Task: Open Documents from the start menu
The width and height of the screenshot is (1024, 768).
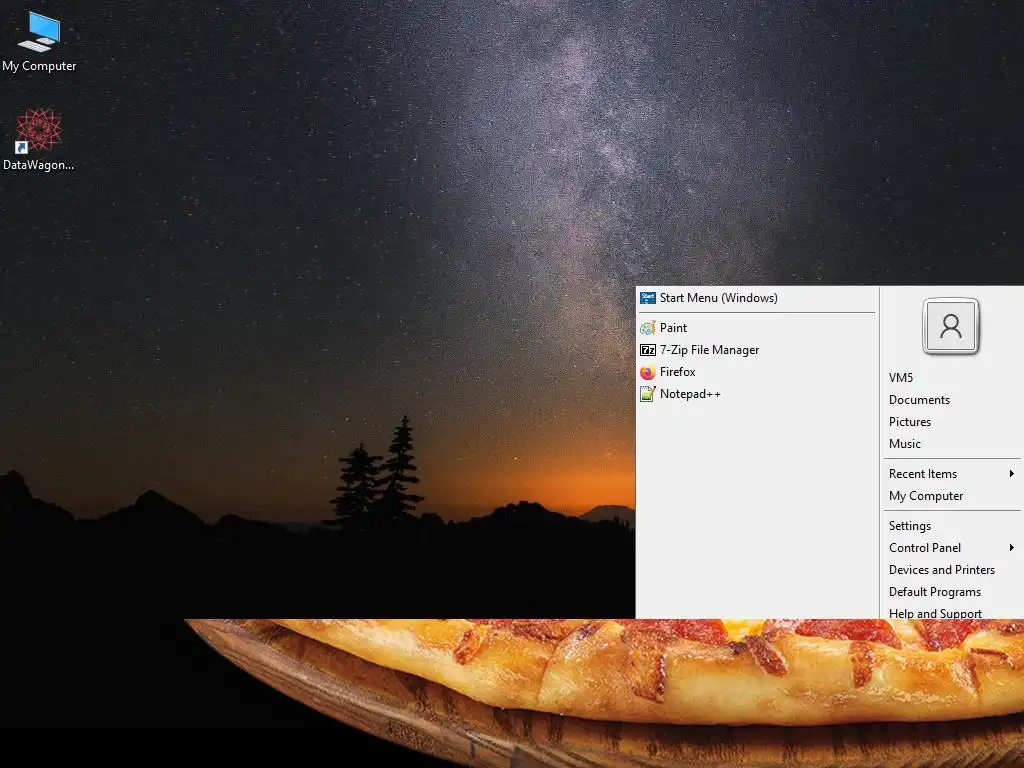Action: coord(953,400)
